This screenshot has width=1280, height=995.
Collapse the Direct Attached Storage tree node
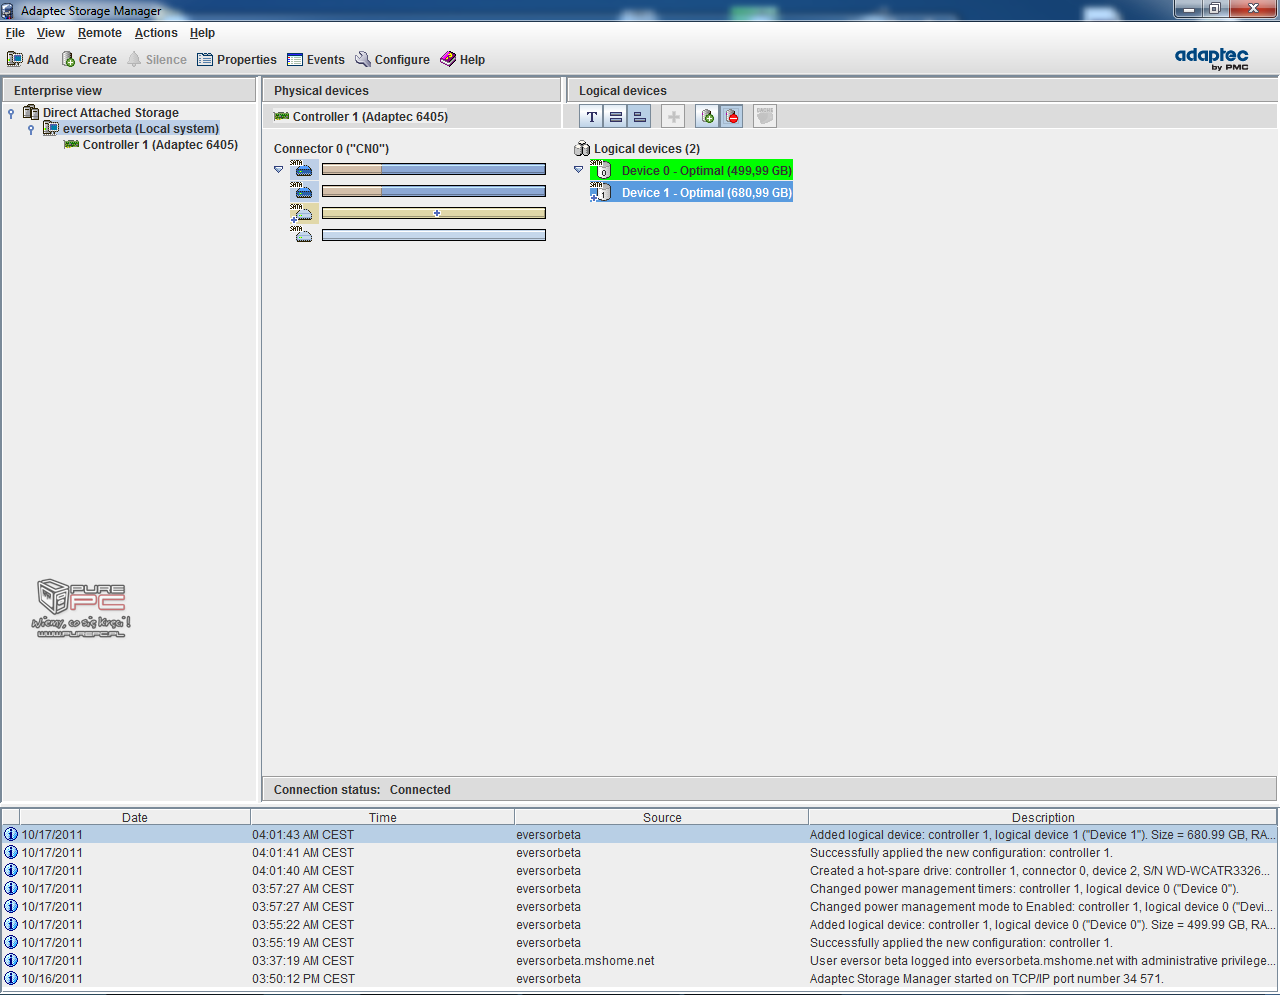pos(11,113)
